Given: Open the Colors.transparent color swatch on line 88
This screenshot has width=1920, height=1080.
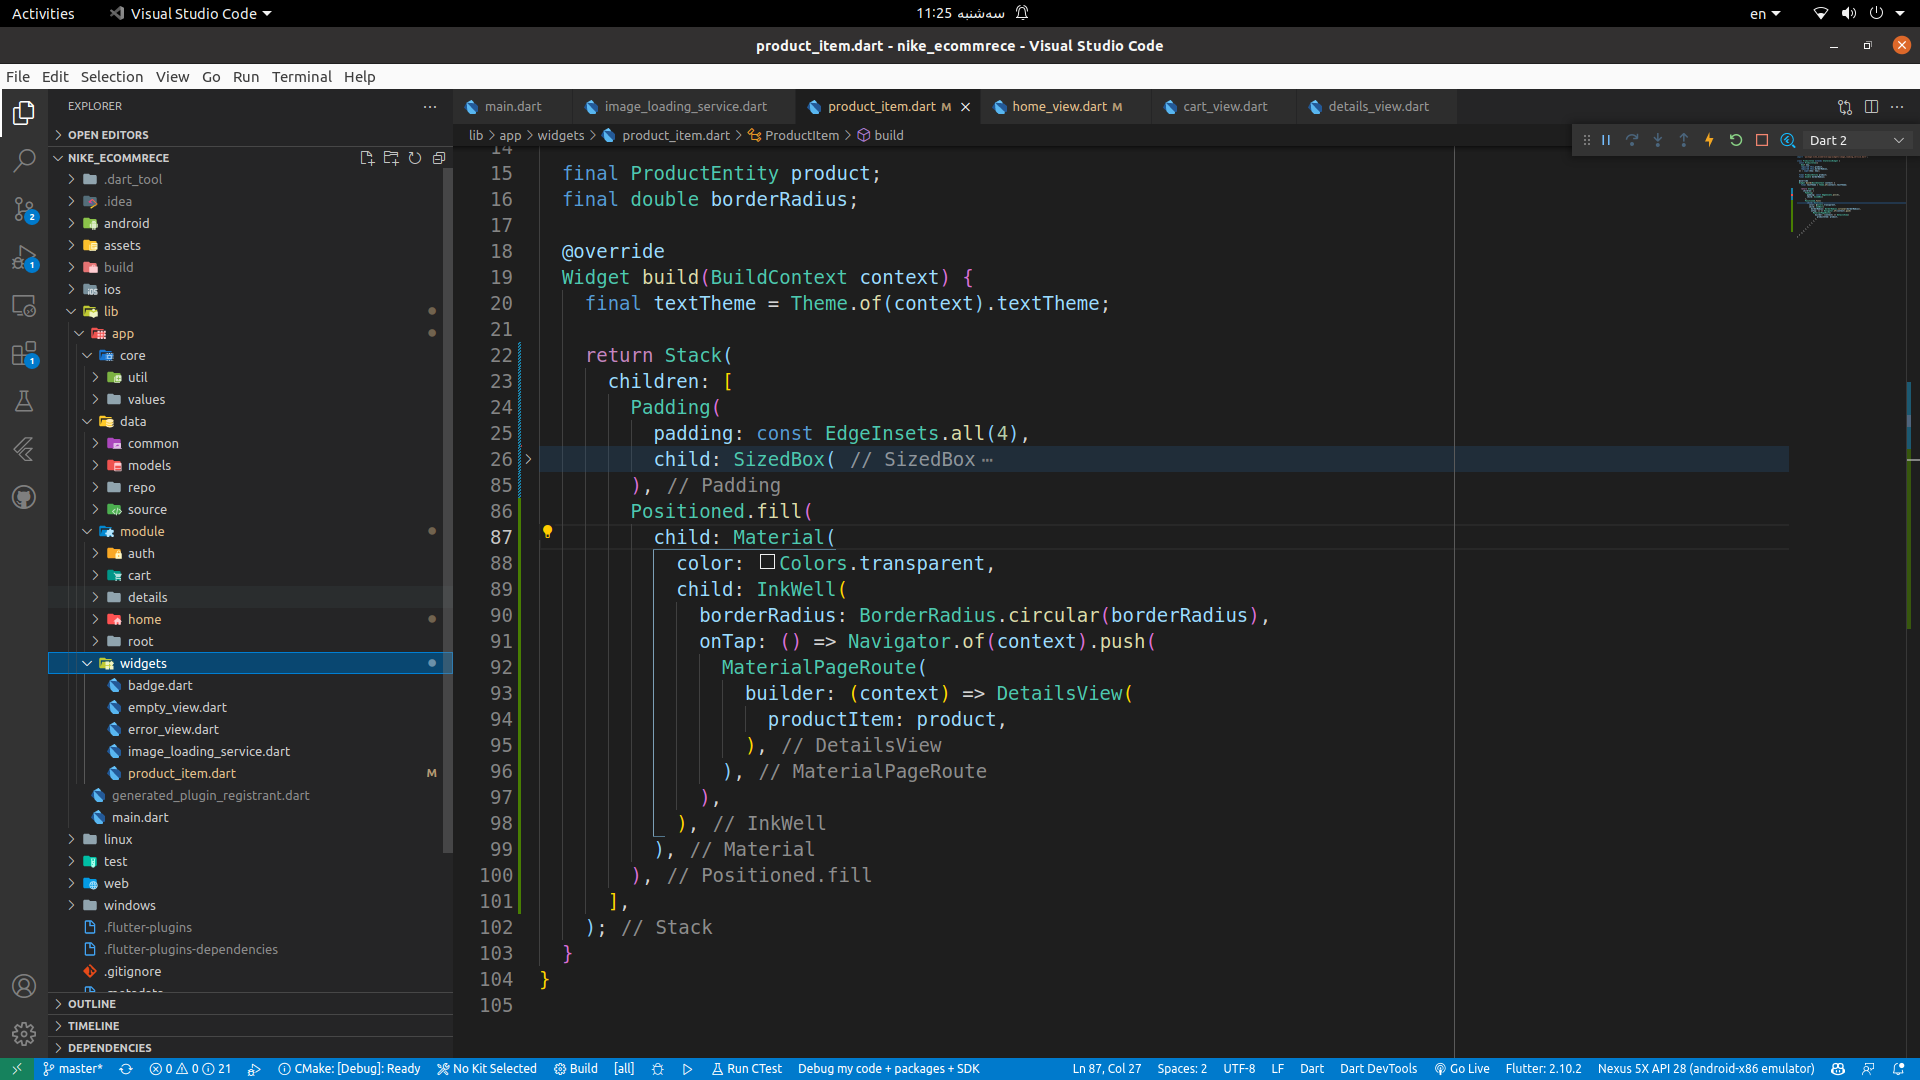Looking at the screenshot, I should click(x=767, y=562).
